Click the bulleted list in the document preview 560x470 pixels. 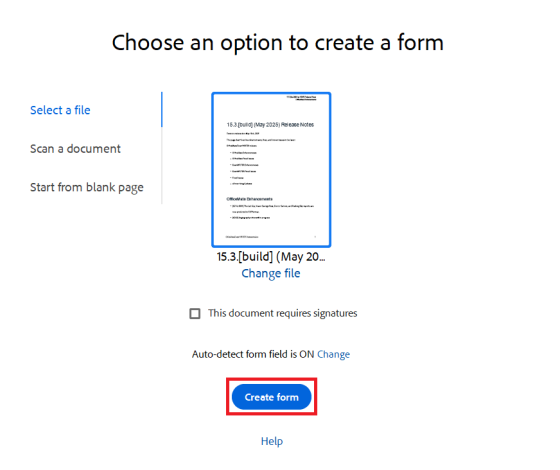click(x=244, y=168)
